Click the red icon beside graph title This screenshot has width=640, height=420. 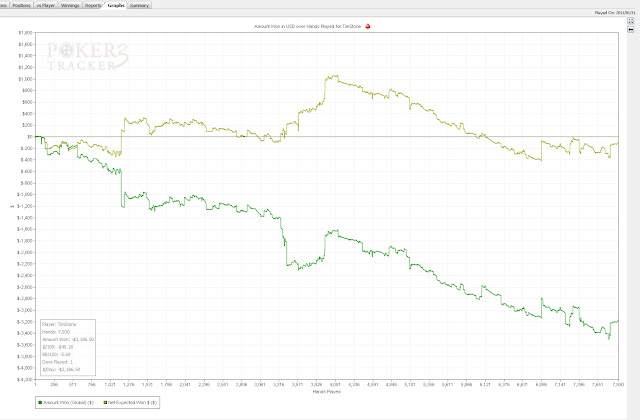(x=368, y=26)
